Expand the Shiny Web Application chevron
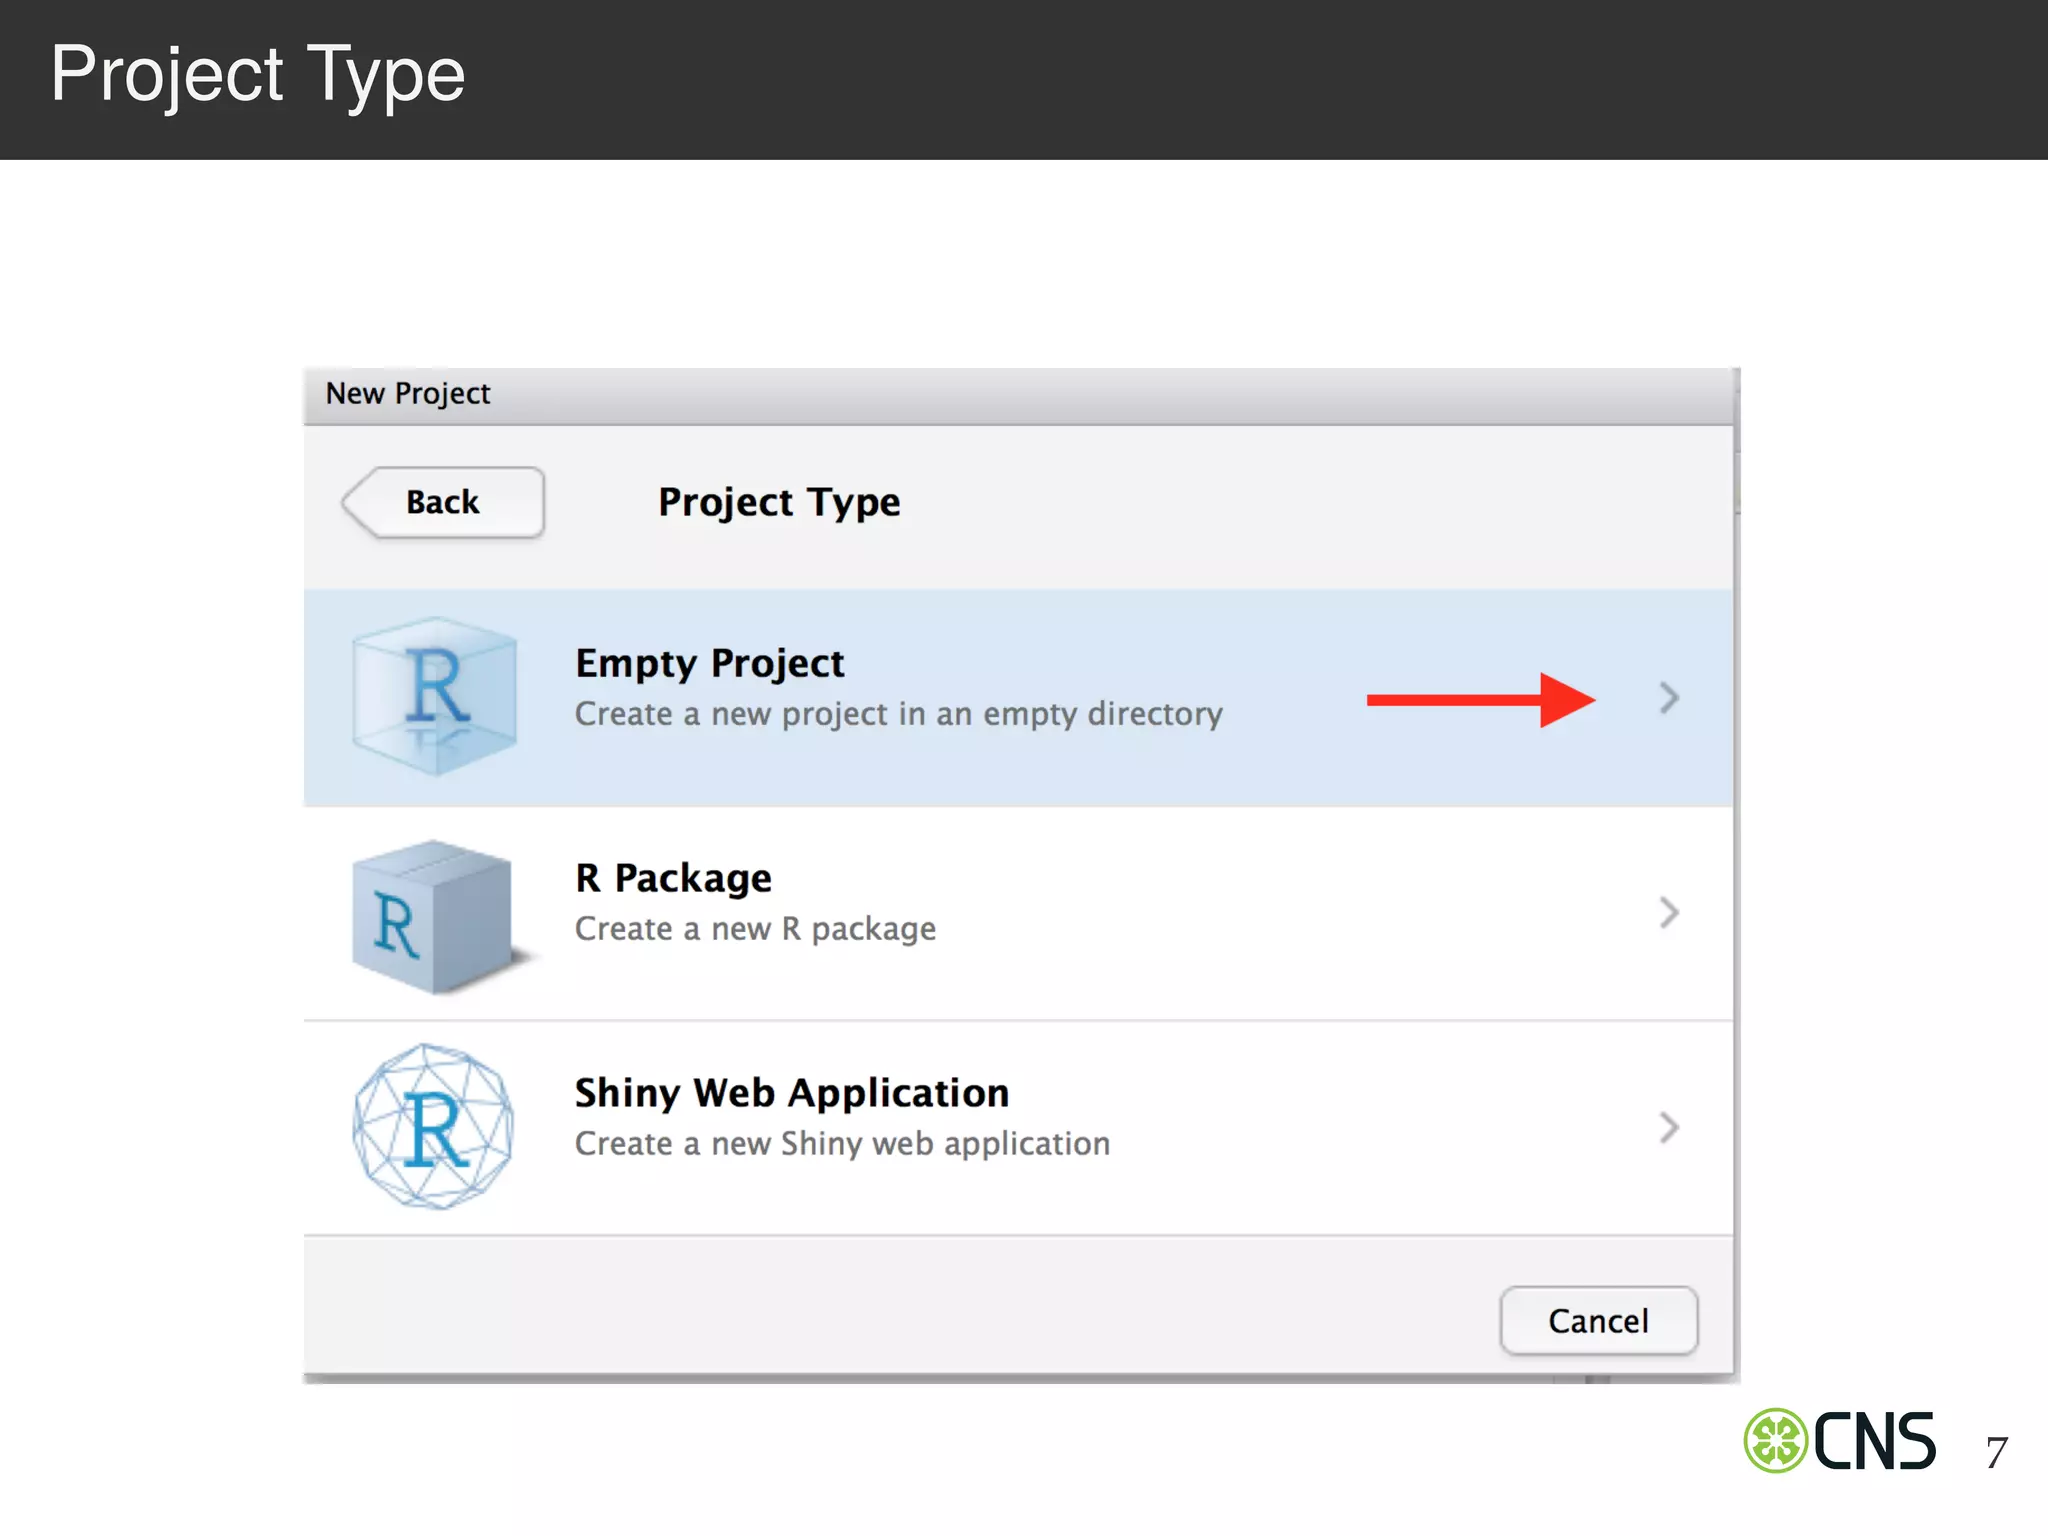This screenshot has height=1536, width=2048. coord(1668,1127)
